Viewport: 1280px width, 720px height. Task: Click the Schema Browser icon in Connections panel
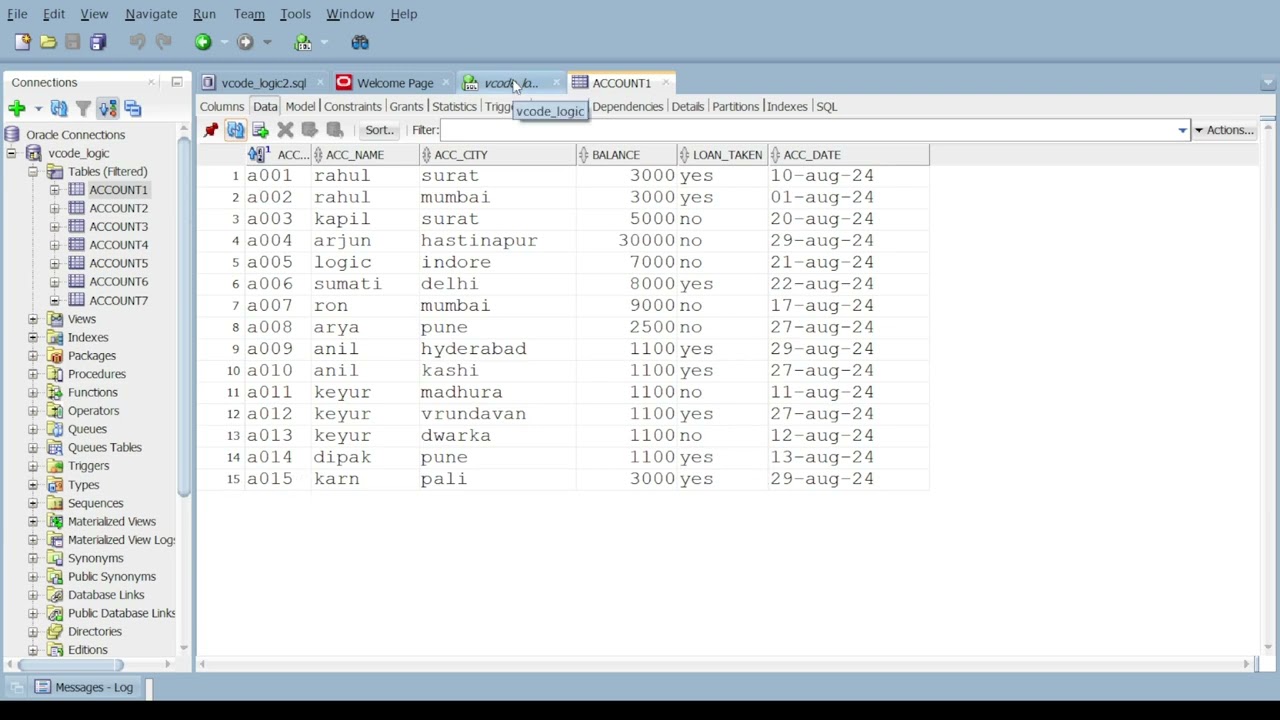(x=108, y=108)
